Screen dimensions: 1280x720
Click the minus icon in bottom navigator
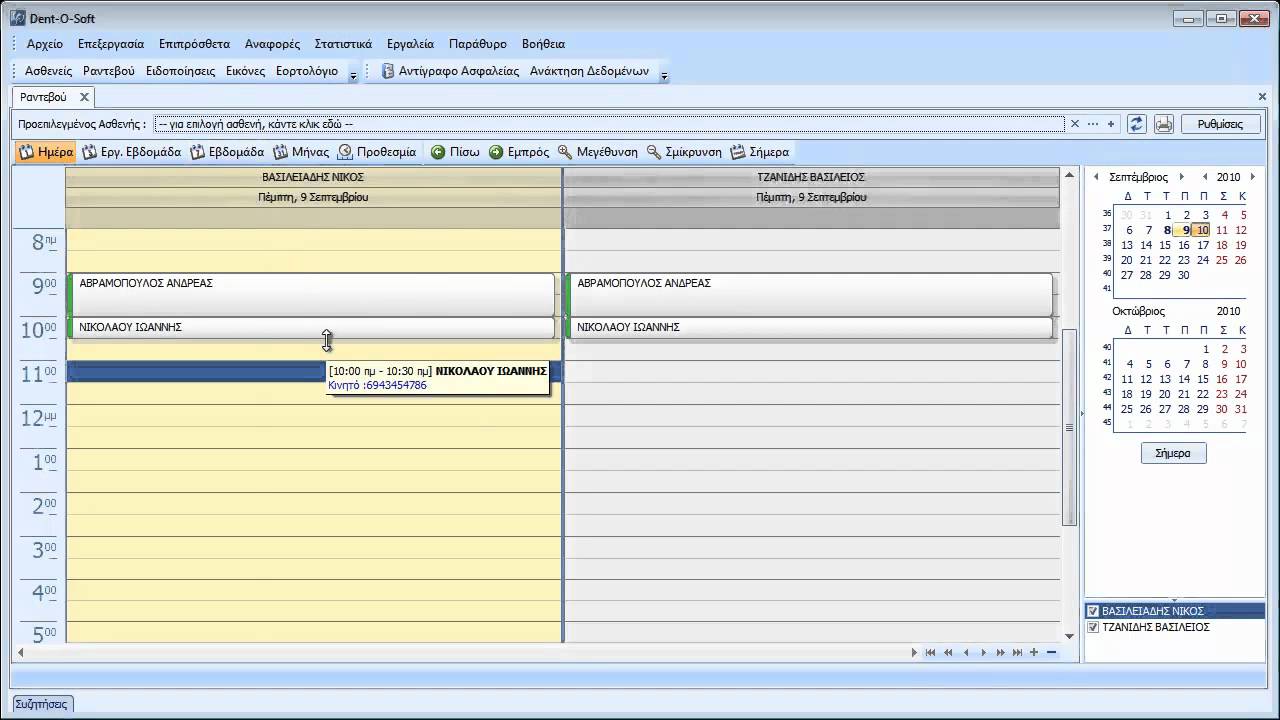click(1051, 652)
